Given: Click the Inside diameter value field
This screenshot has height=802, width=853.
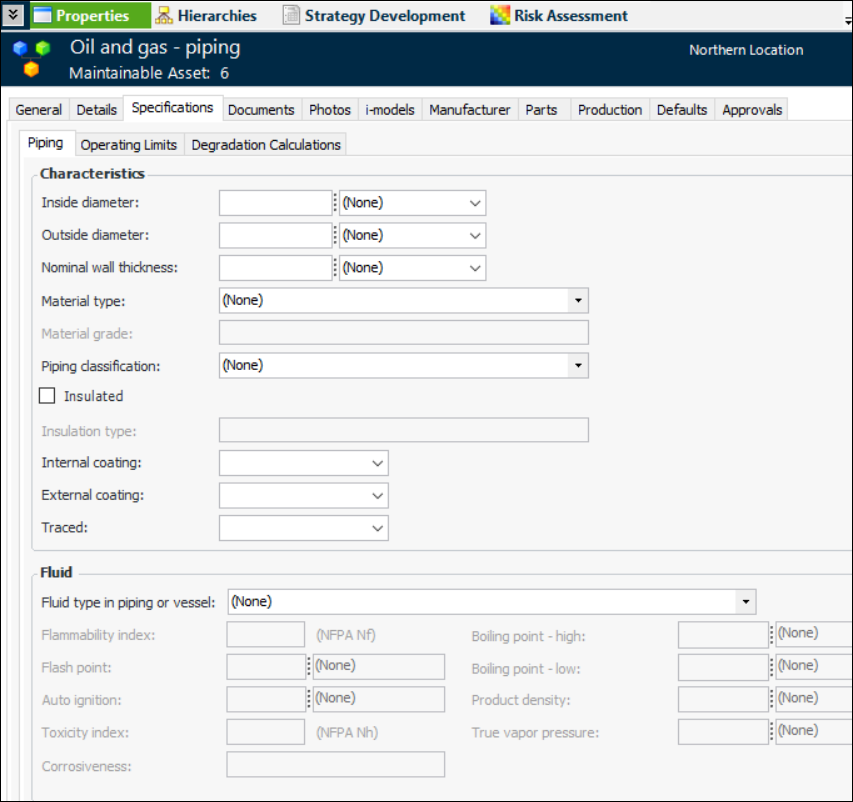Looking at the screenshot, I should pos(275,203).
